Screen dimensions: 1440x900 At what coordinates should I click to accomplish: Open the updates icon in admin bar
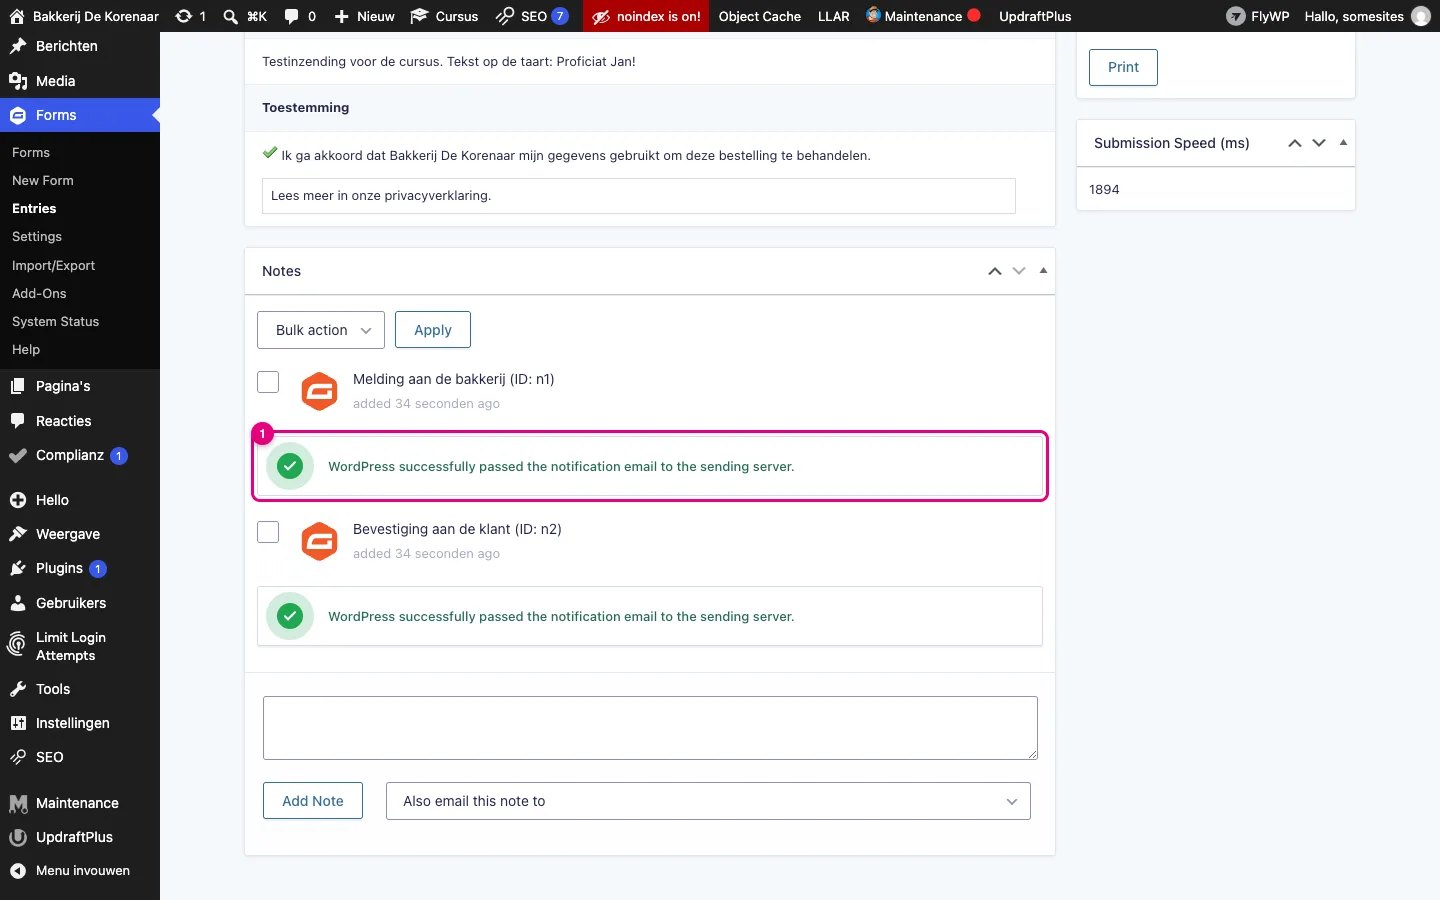[x=184, y=16]
